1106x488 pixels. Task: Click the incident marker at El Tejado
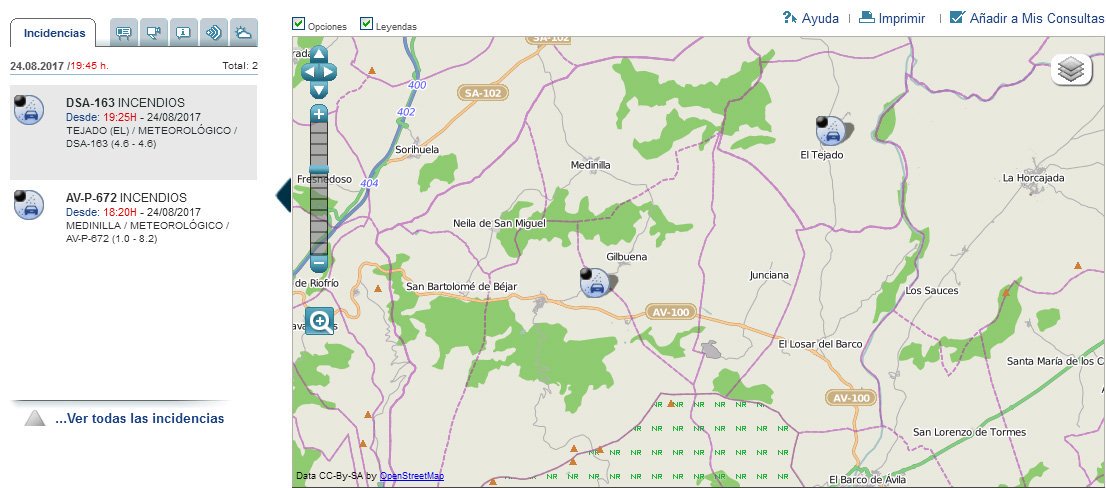tap(832, 130)
